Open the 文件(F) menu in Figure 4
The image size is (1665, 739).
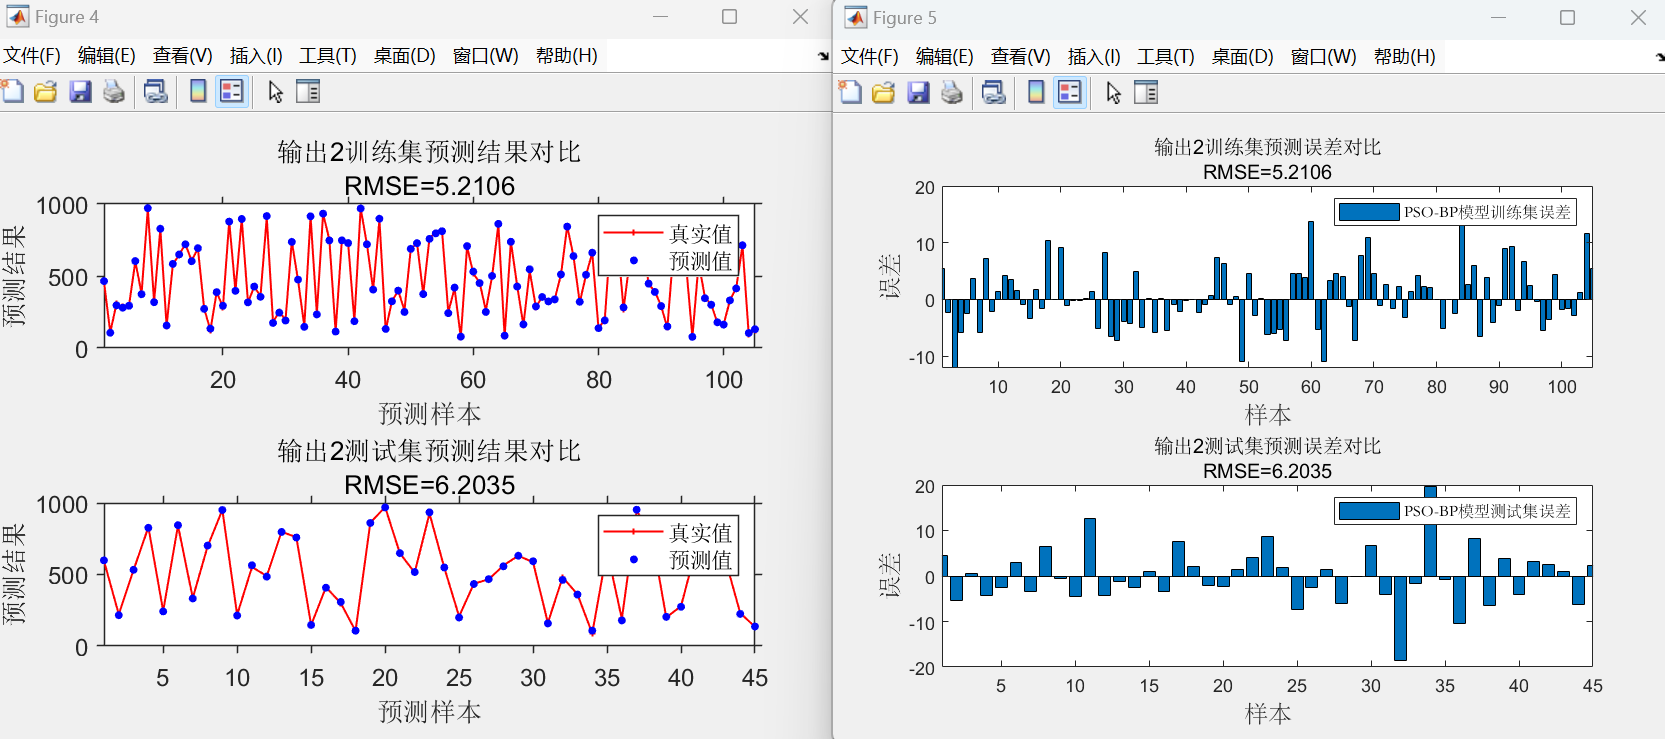point(32,56)
